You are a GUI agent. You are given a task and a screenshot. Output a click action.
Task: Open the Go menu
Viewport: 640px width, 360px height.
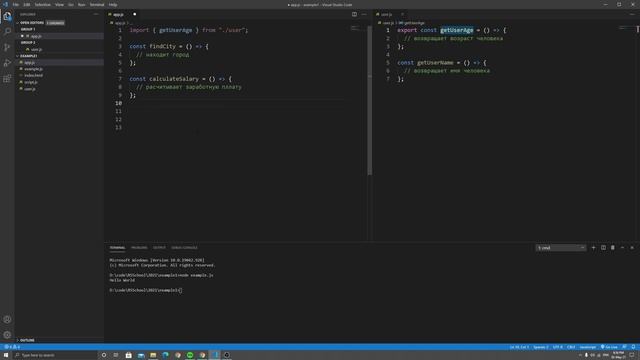click(x=71, y=4)
